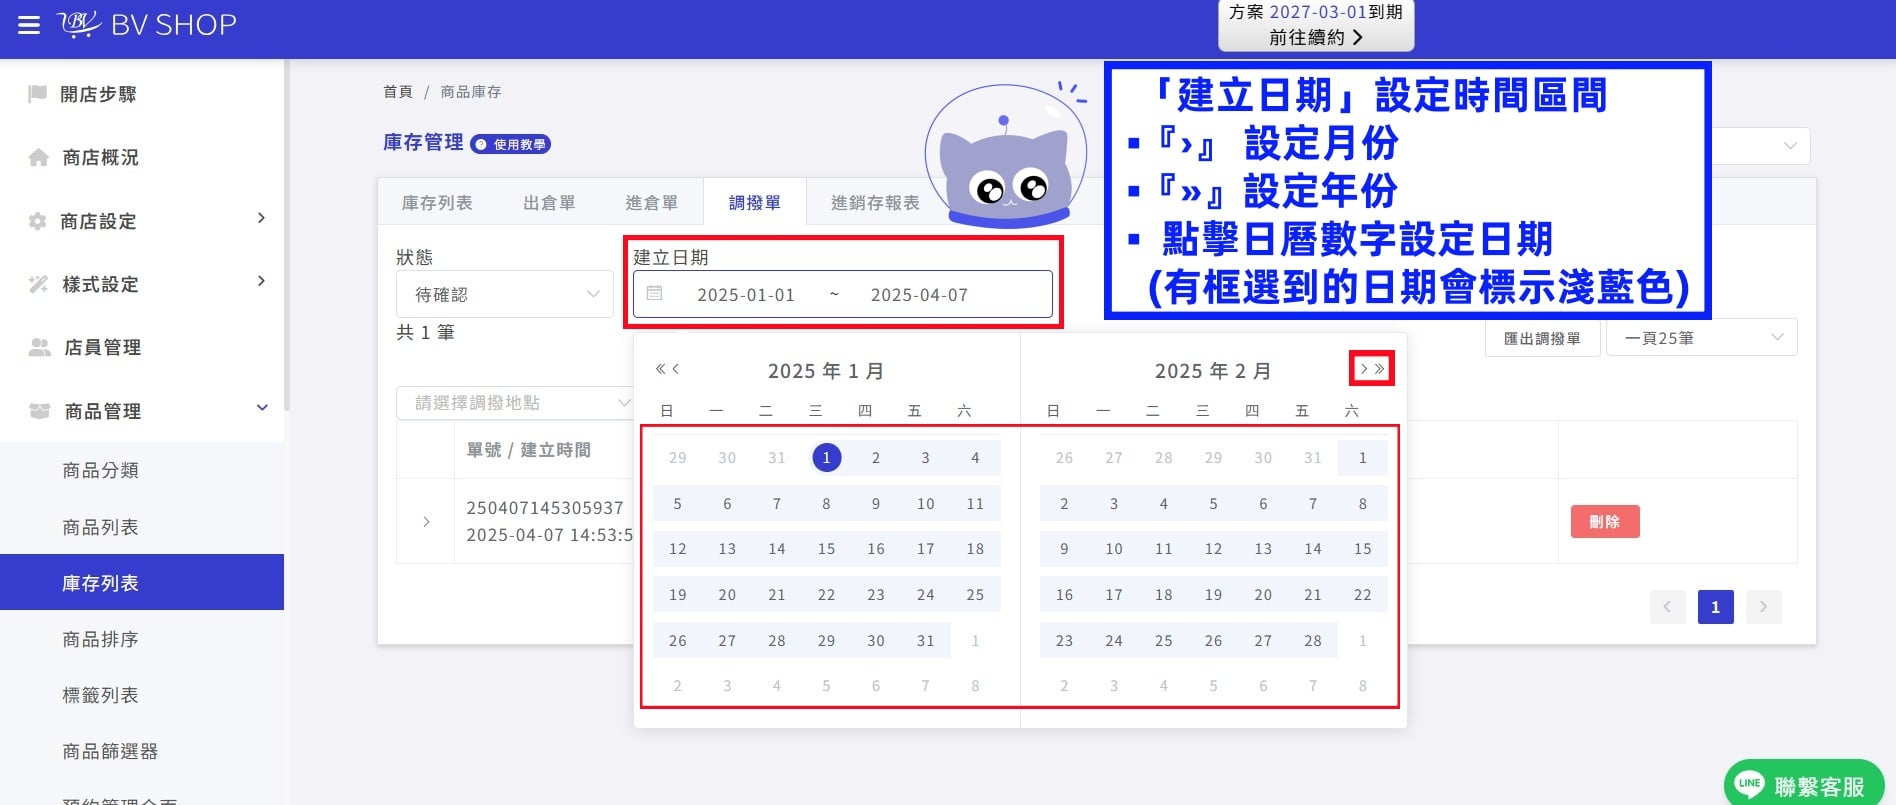Select February 14 in the 2025年2月 calendar
The image size is (1896, 805).
click(x=1313, y=549)
